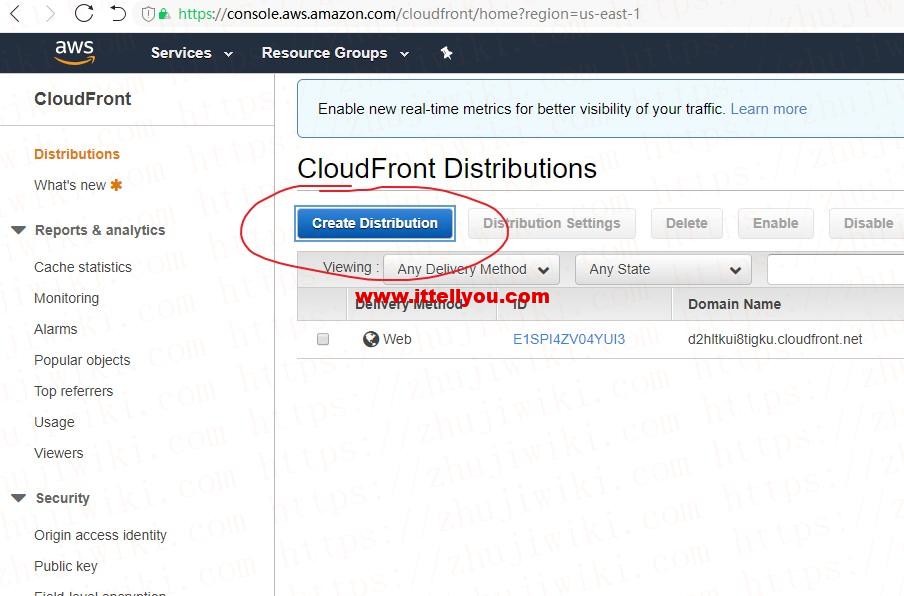Click the browser forward arrow
Screen dimensions: 904x596
click(50, 14)
